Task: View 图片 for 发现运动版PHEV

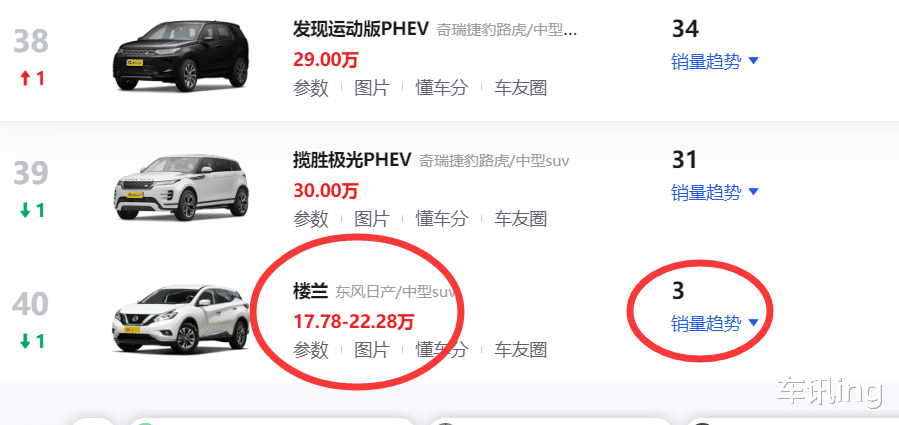Action: pos(372,88)
